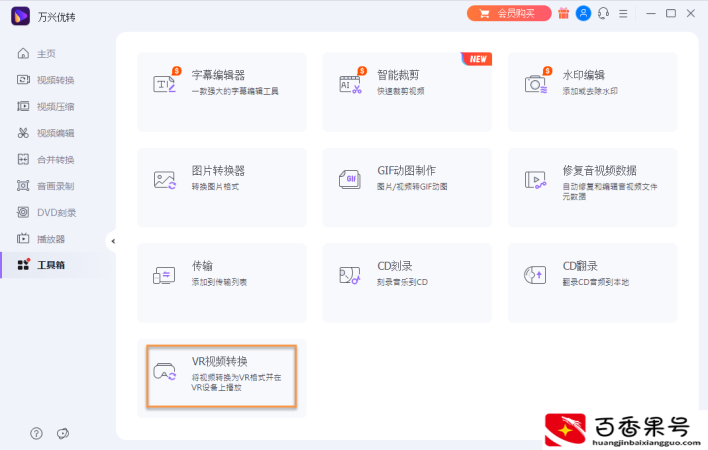Click the merge icon beside 合并转换
The image size is (708, 450).
pyautogui.click(x=23, y=159)
